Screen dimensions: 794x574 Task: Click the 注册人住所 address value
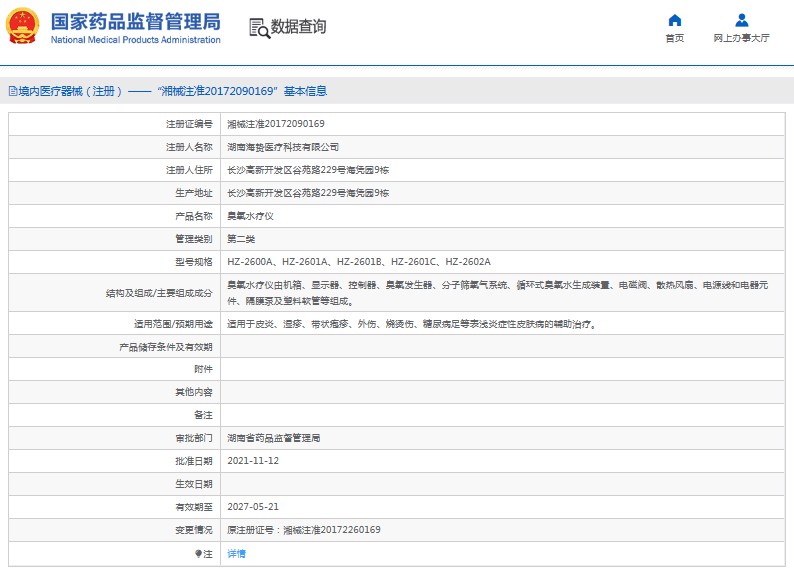pos(308,170)
